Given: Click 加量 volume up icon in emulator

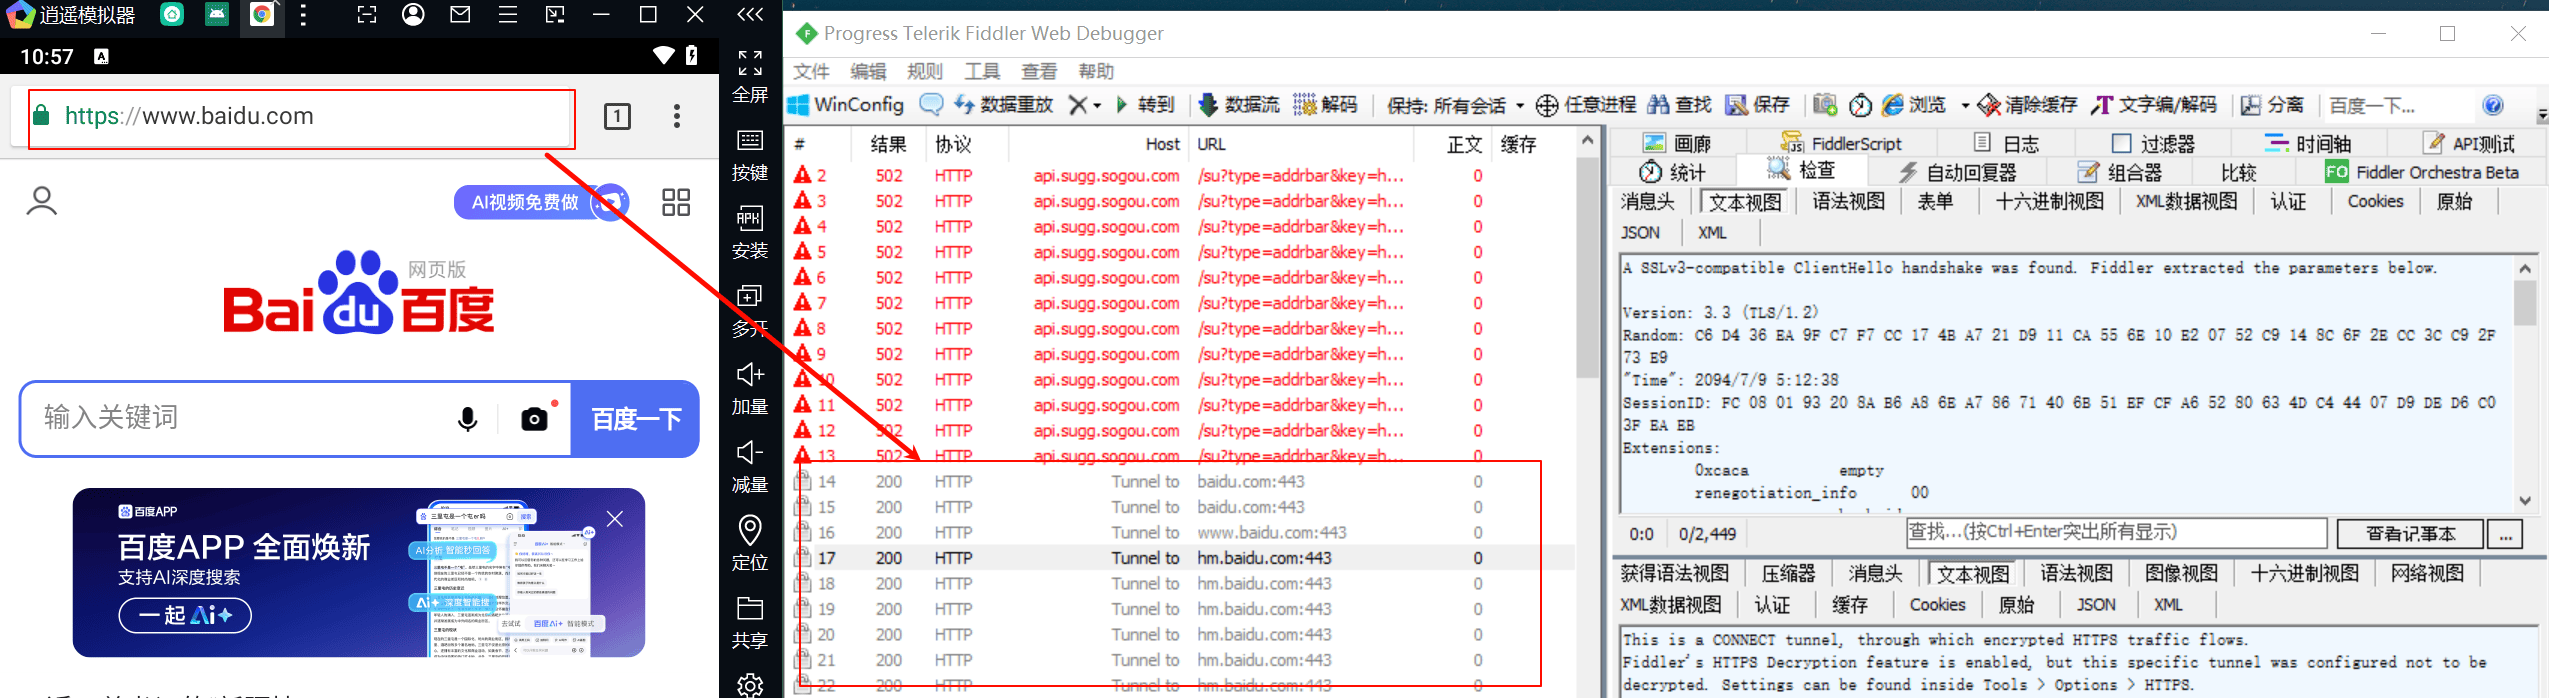Looking at the screenshot, I should (x=750, y=374).
